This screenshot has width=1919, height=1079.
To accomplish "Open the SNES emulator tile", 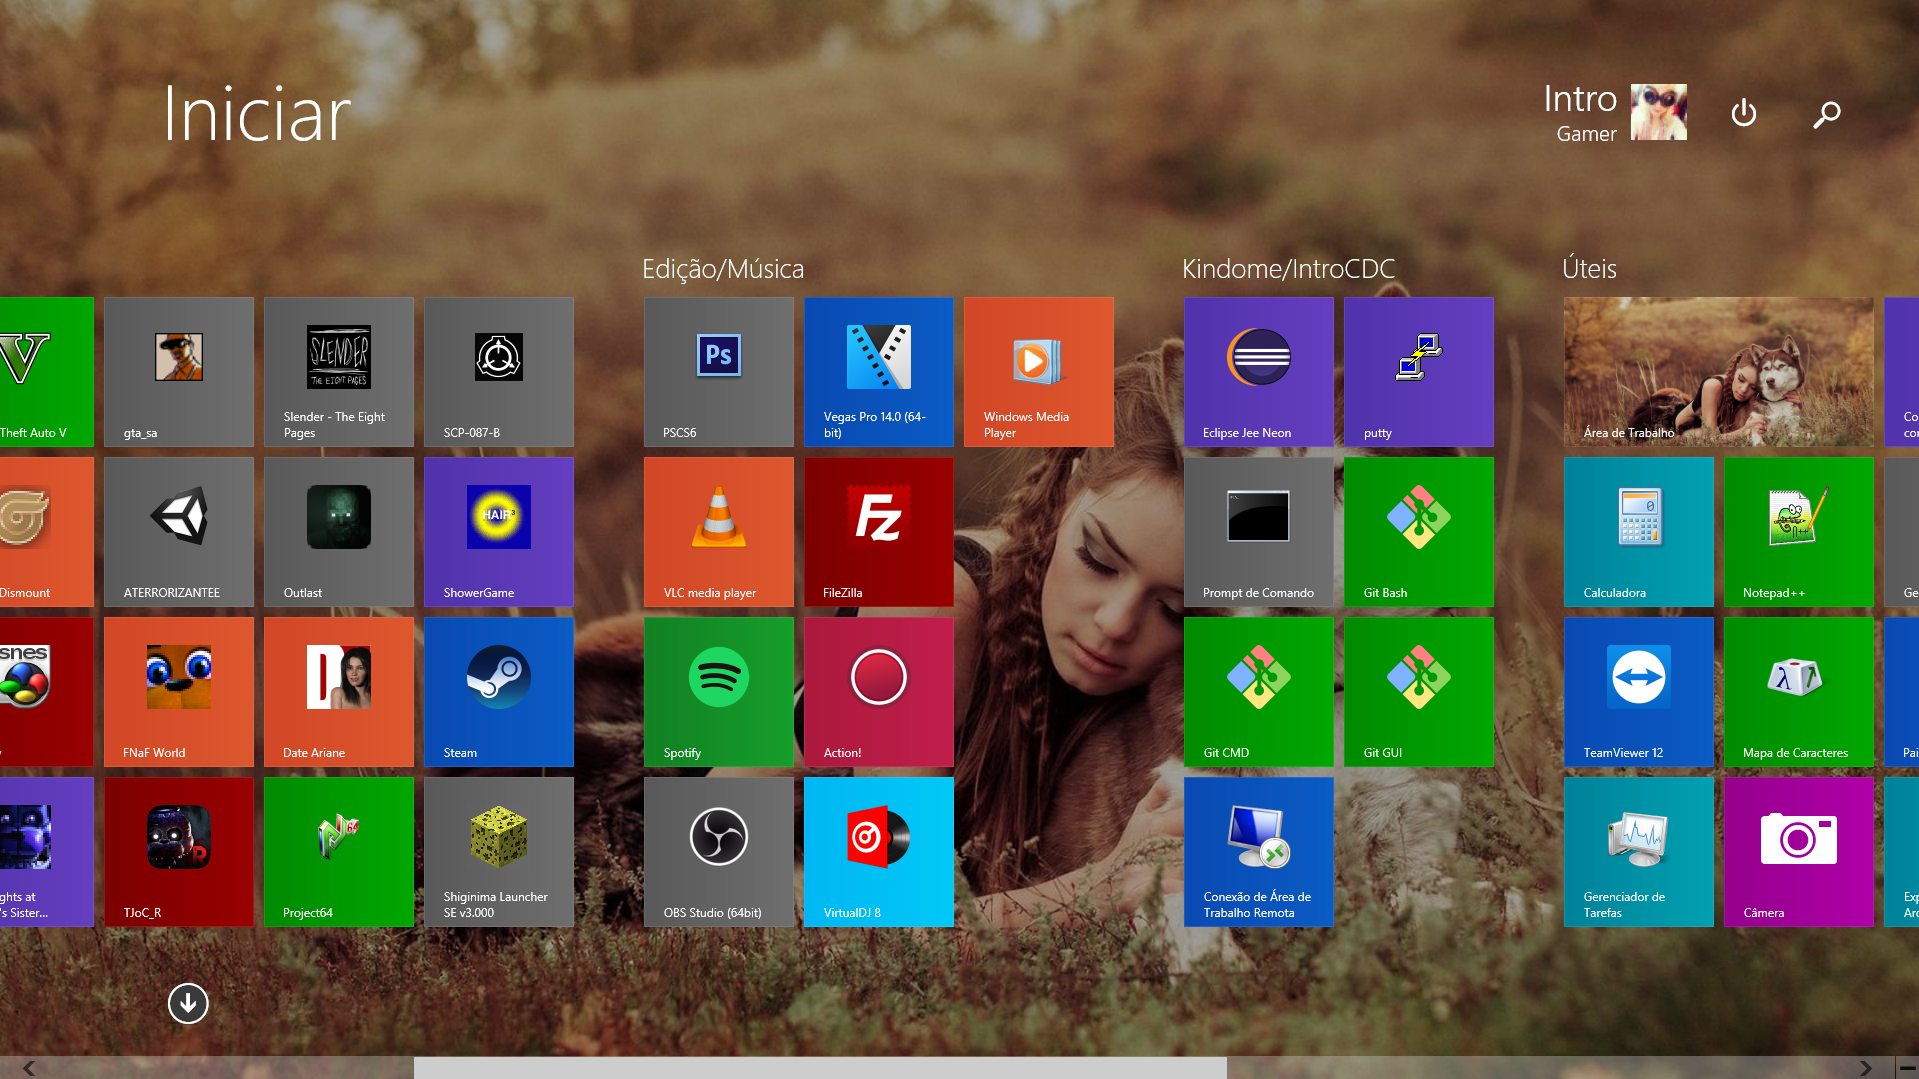I will pyautogui.click(x=47, y=692).
